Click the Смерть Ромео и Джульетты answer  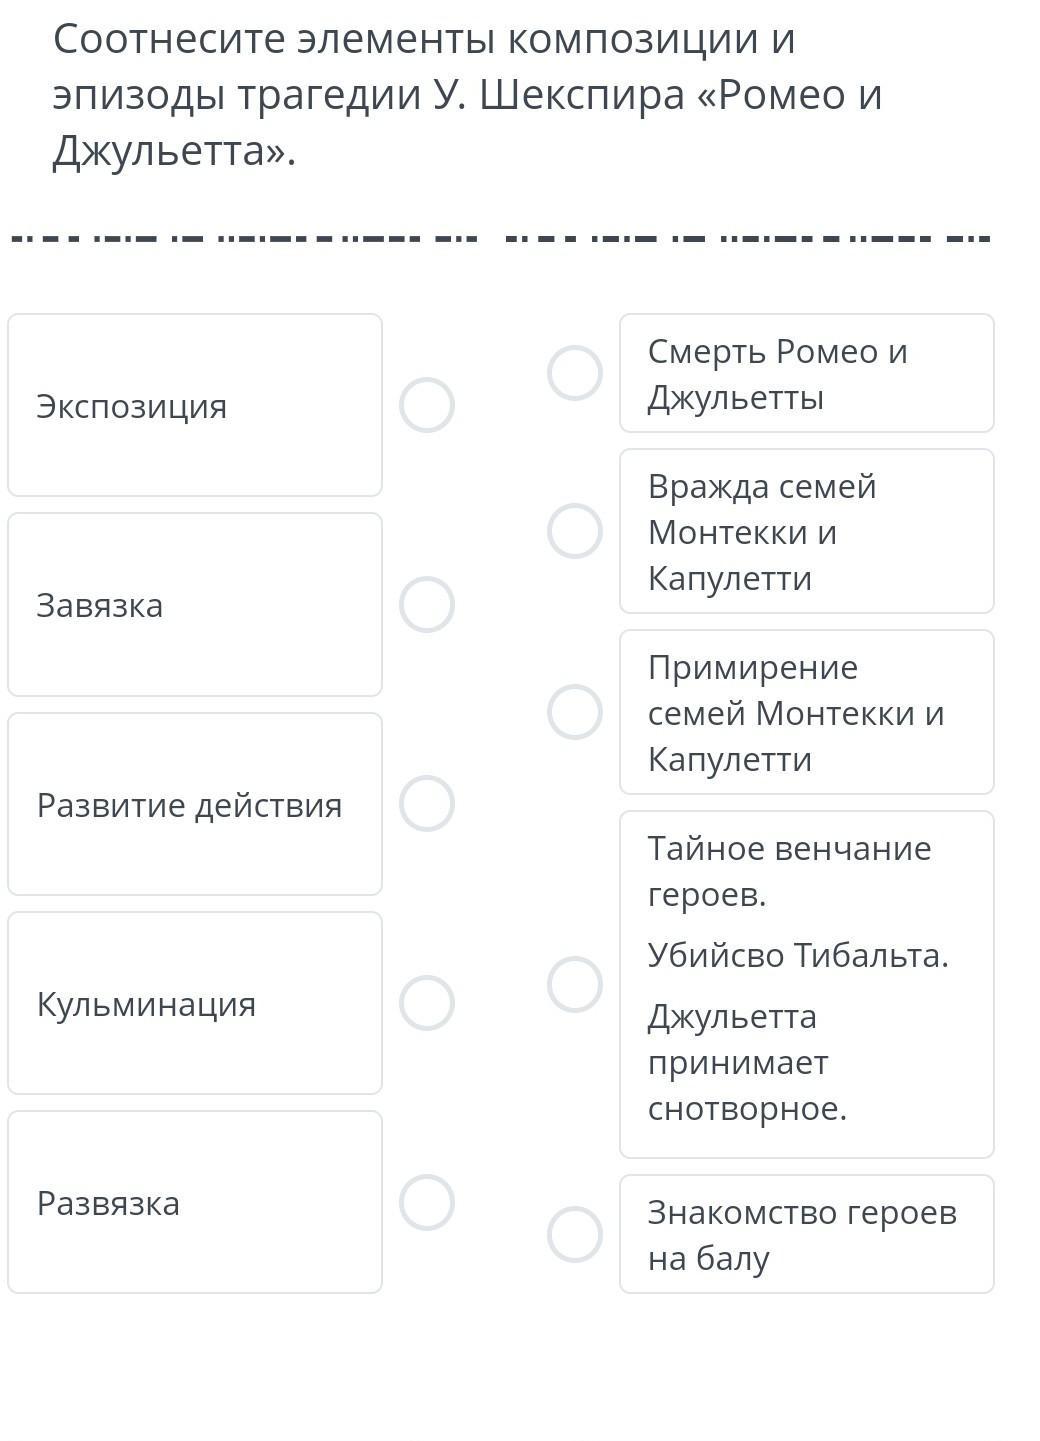[x=806, y=373]
